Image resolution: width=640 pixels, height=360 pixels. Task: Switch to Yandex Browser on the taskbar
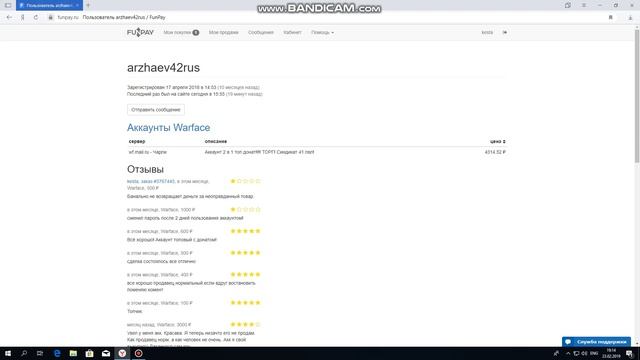pos(122,353)
